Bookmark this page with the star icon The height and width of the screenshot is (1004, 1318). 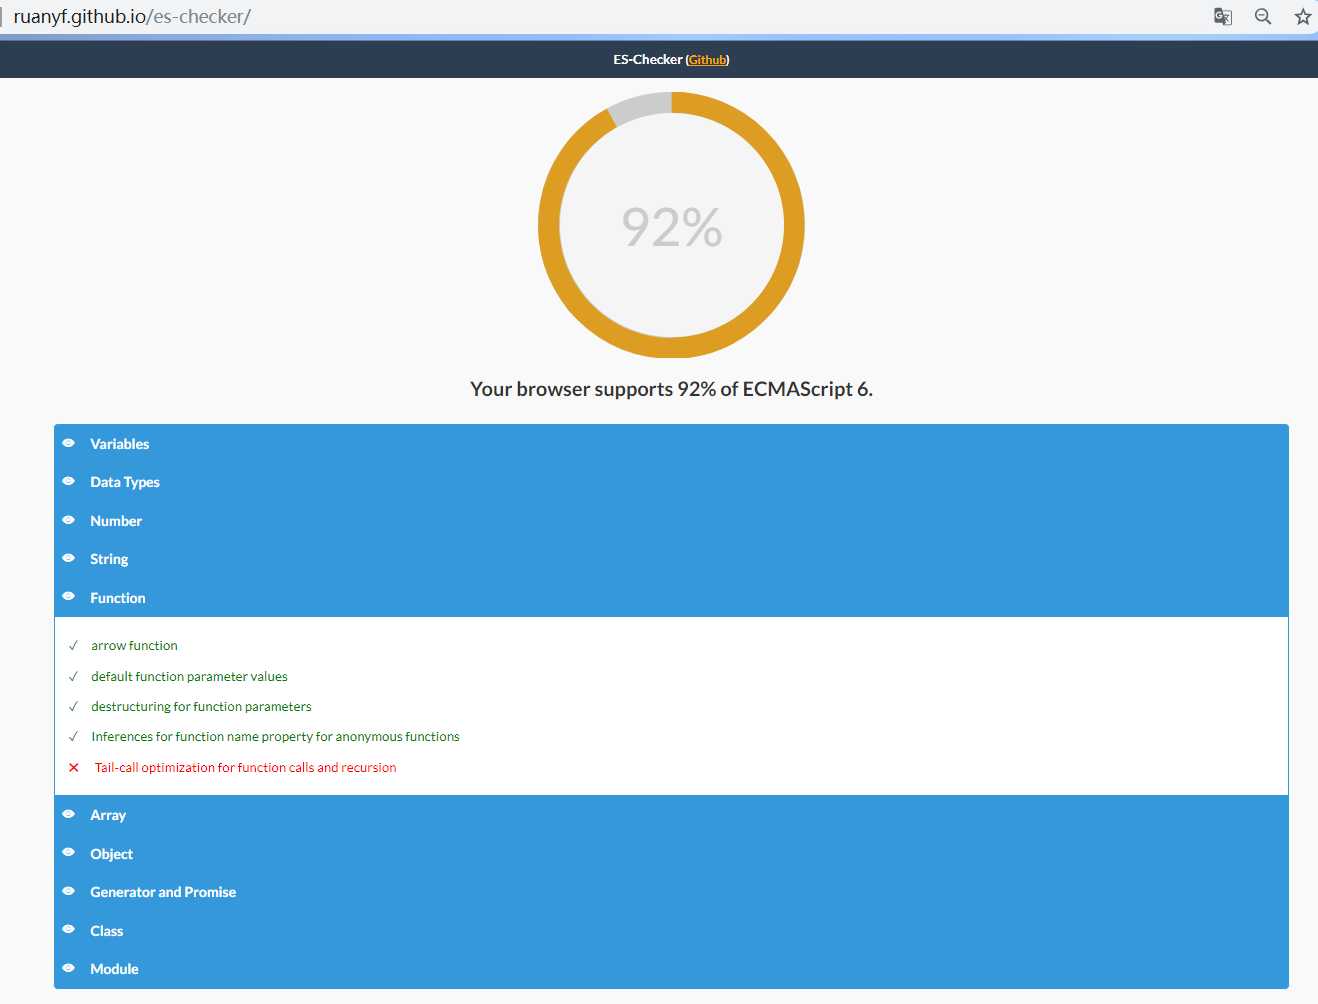tap(1302, 16)
